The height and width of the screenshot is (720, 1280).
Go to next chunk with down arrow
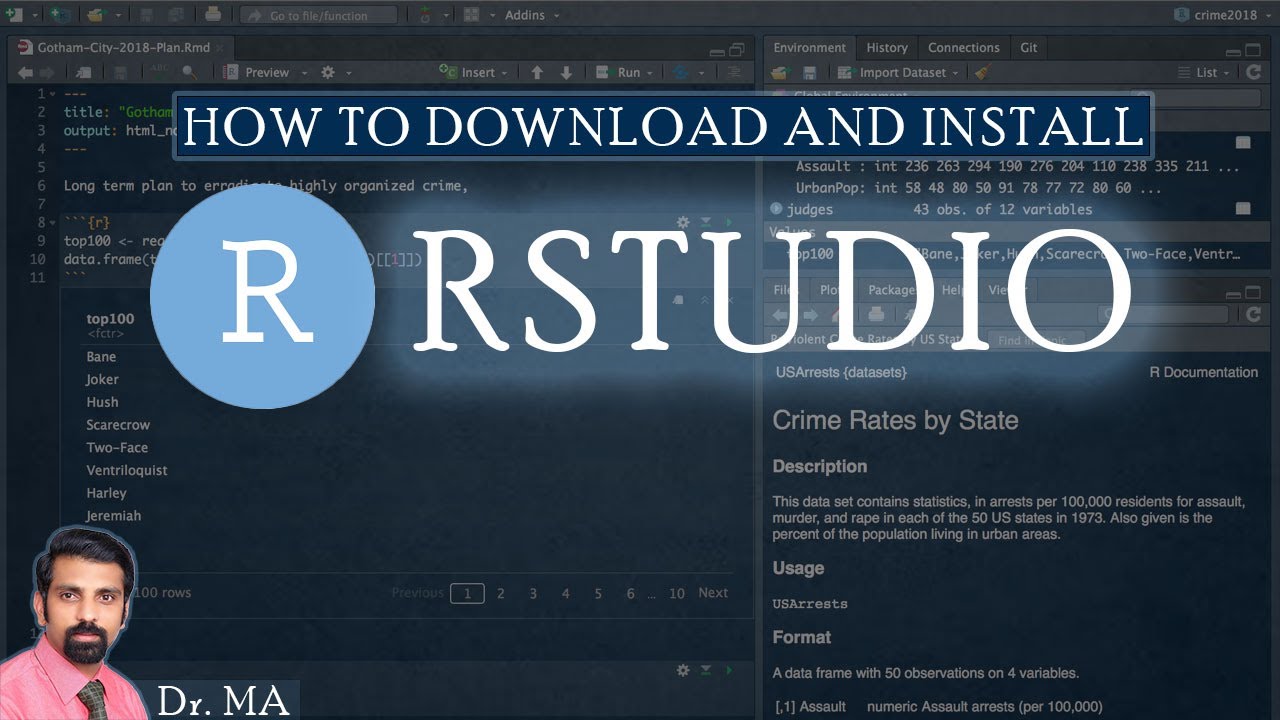tap(566, 72)
